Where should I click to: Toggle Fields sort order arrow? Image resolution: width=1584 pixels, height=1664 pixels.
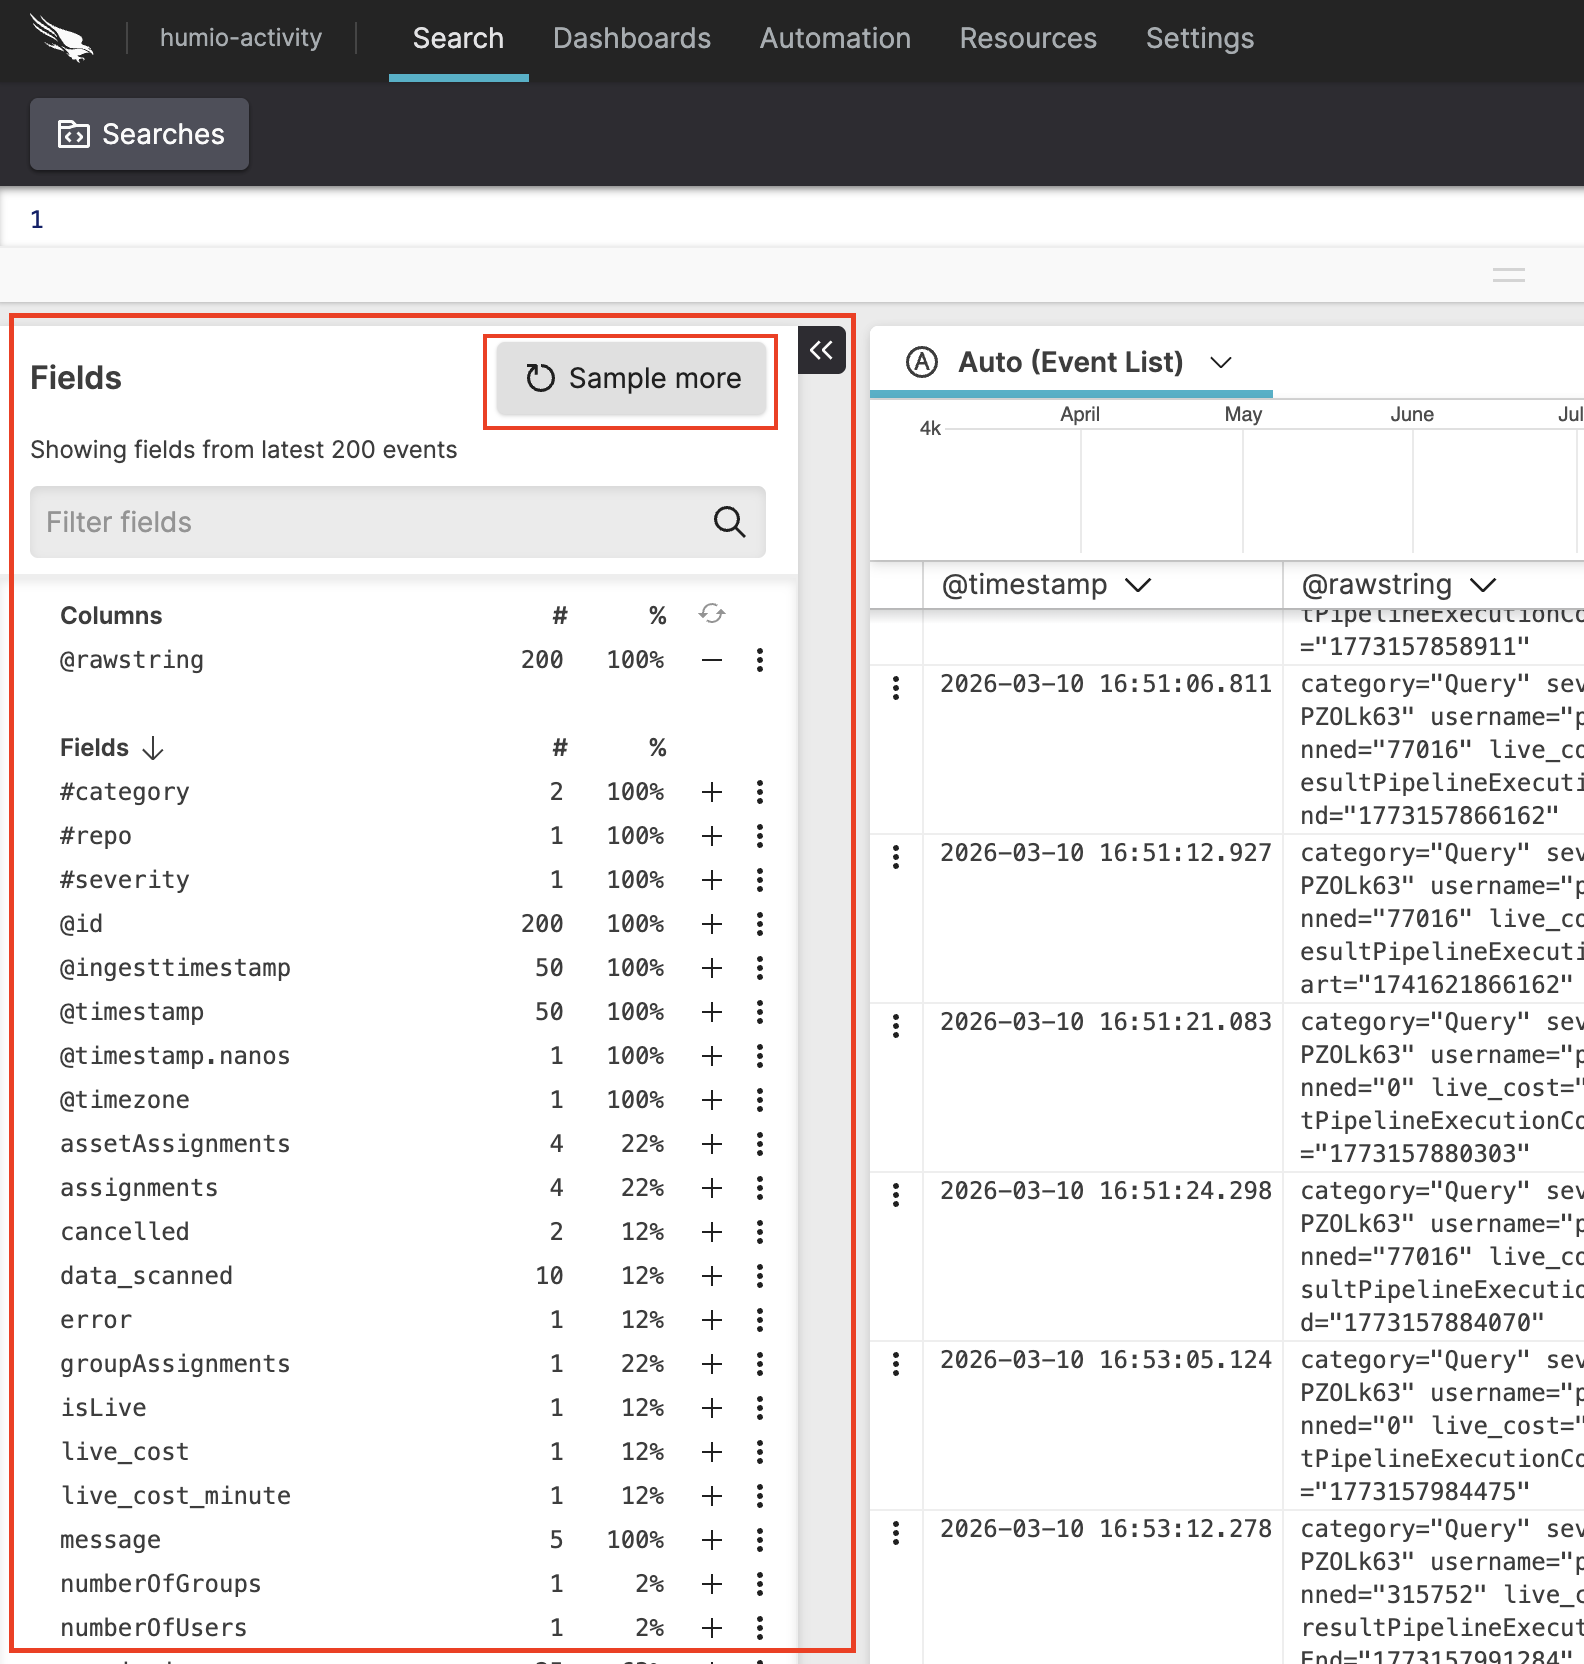point(153,748)
